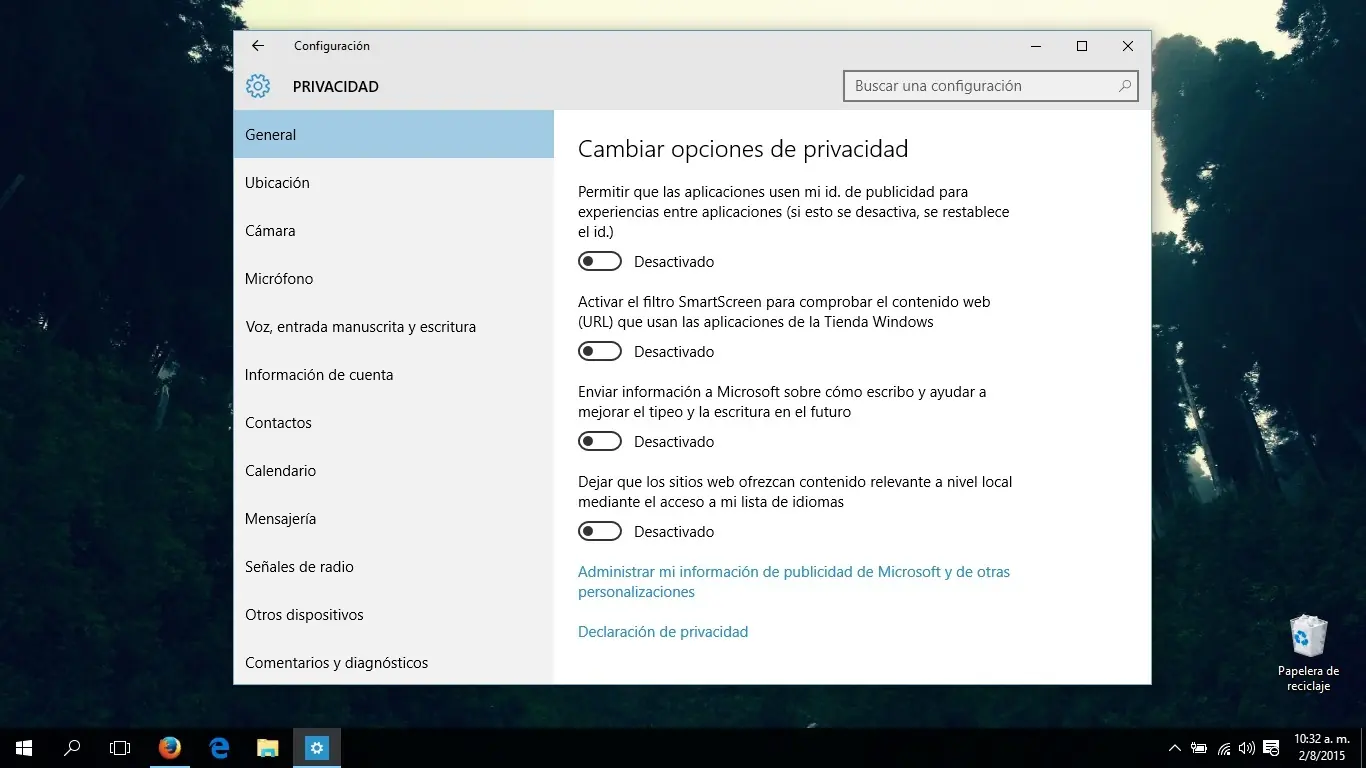Screen dimensions: 1366x768
Task: Go back using the arrow in Configuración
Action: tap(258, 46)
